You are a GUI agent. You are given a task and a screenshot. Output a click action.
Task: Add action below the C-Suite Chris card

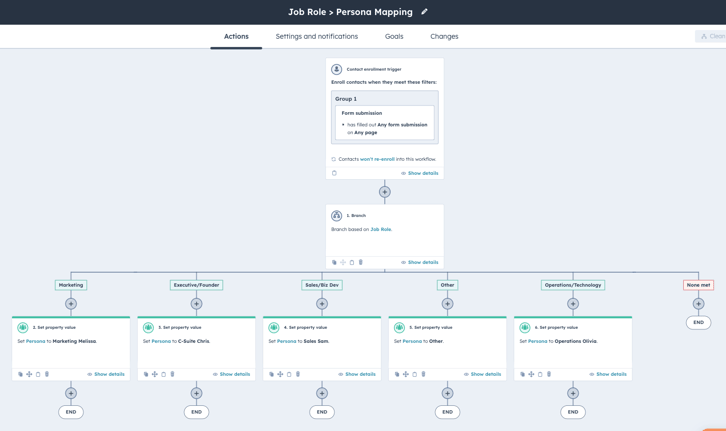pyautogui.click(x=196, y=393)
